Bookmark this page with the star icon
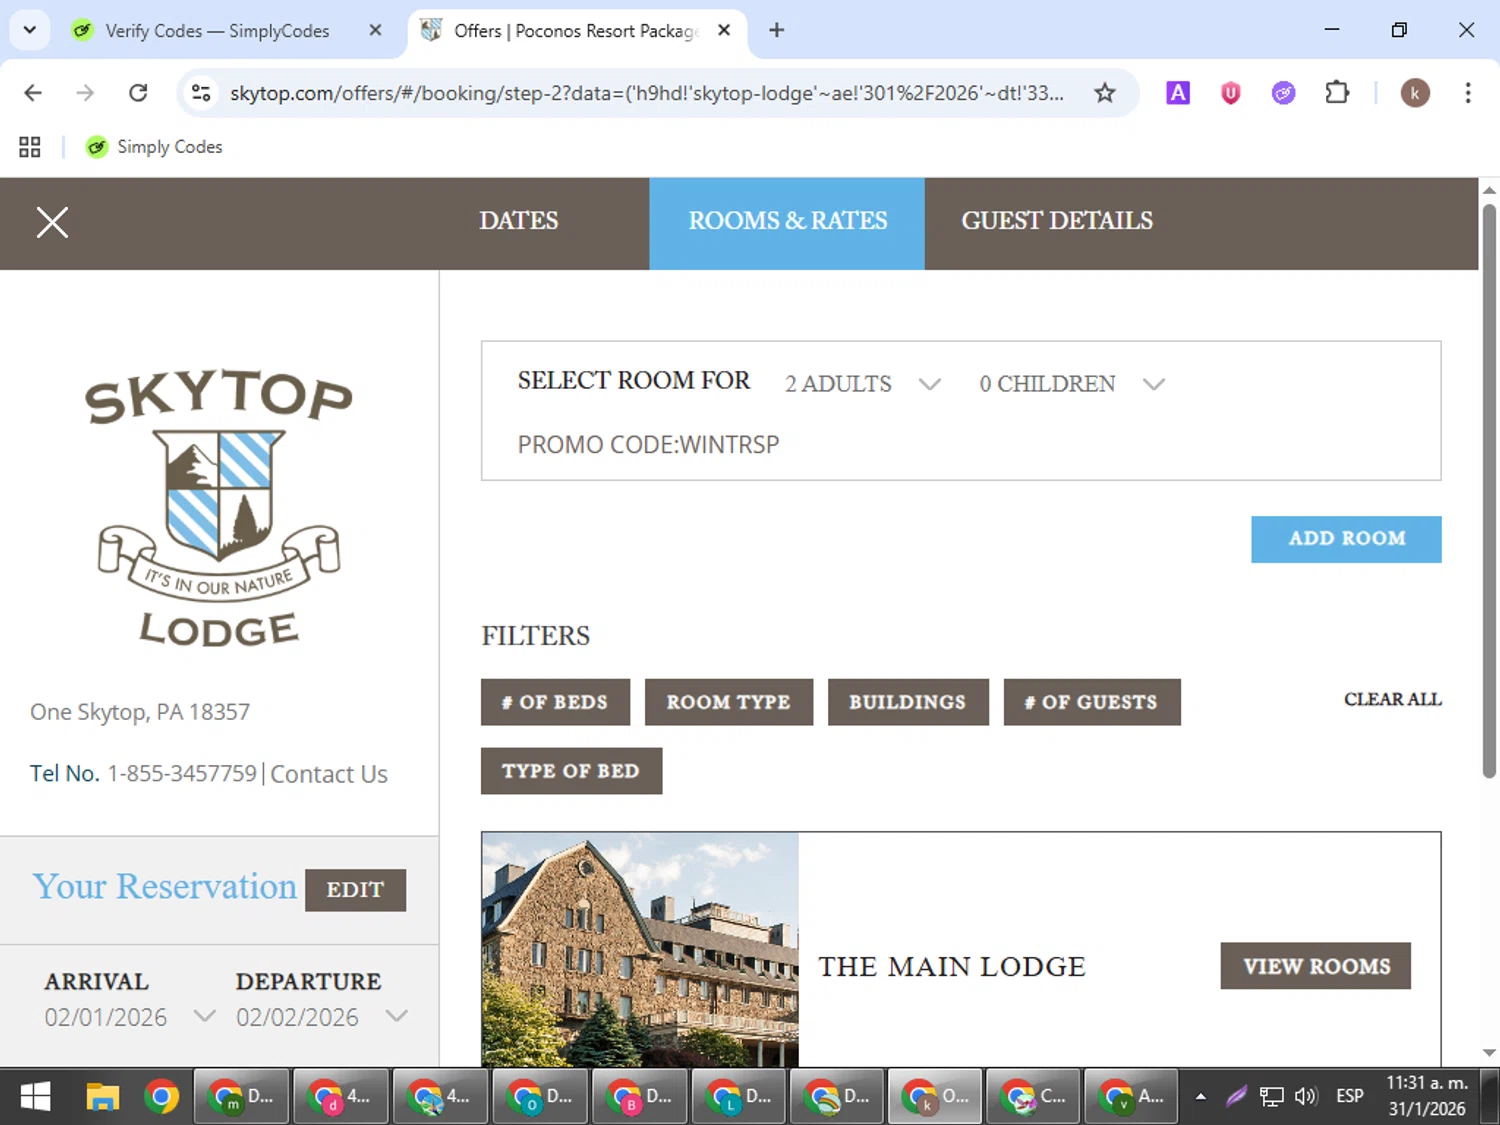The height and width of the screenshot is (1125, 1500). 1104,93
